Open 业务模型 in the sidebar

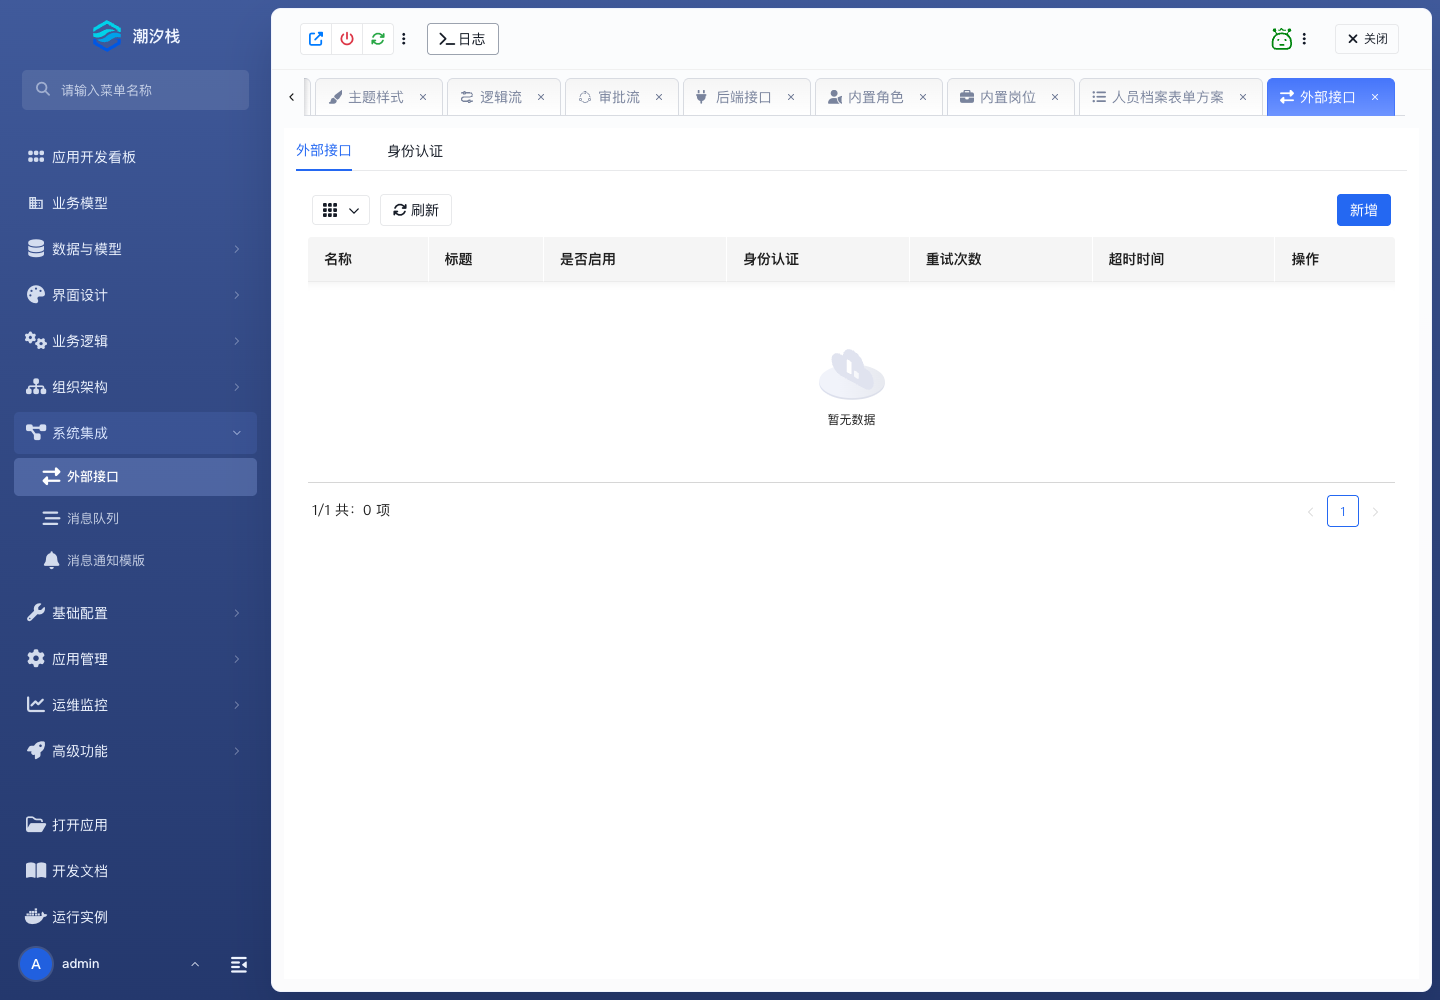click(x=135, y=203)
